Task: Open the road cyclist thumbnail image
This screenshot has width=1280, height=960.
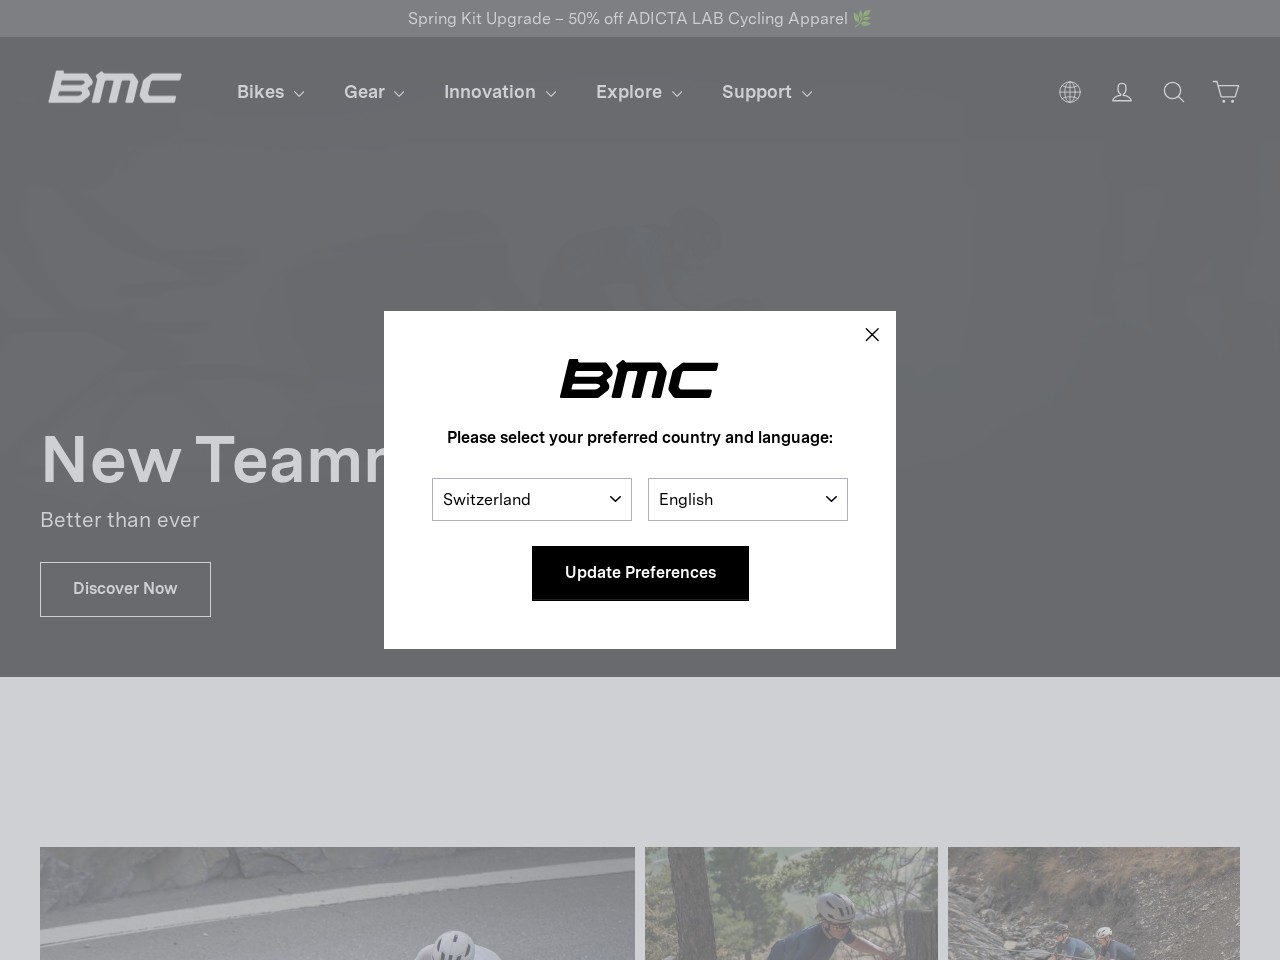Action: click(x=337, y=903)
